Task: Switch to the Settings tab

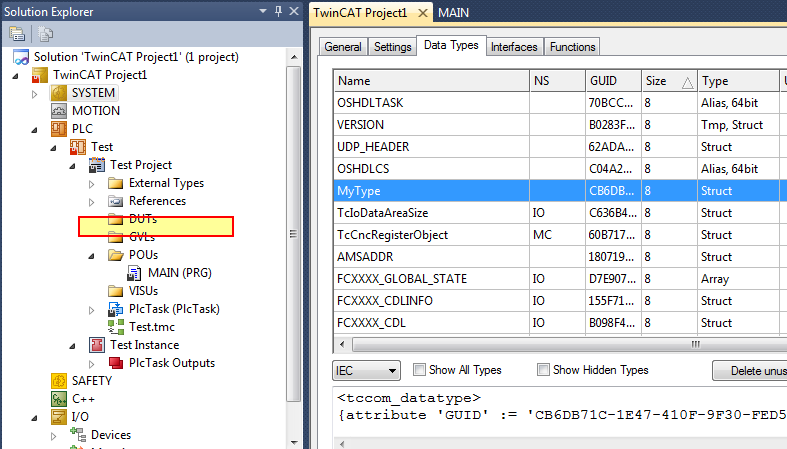Action: tap(392, 47)
